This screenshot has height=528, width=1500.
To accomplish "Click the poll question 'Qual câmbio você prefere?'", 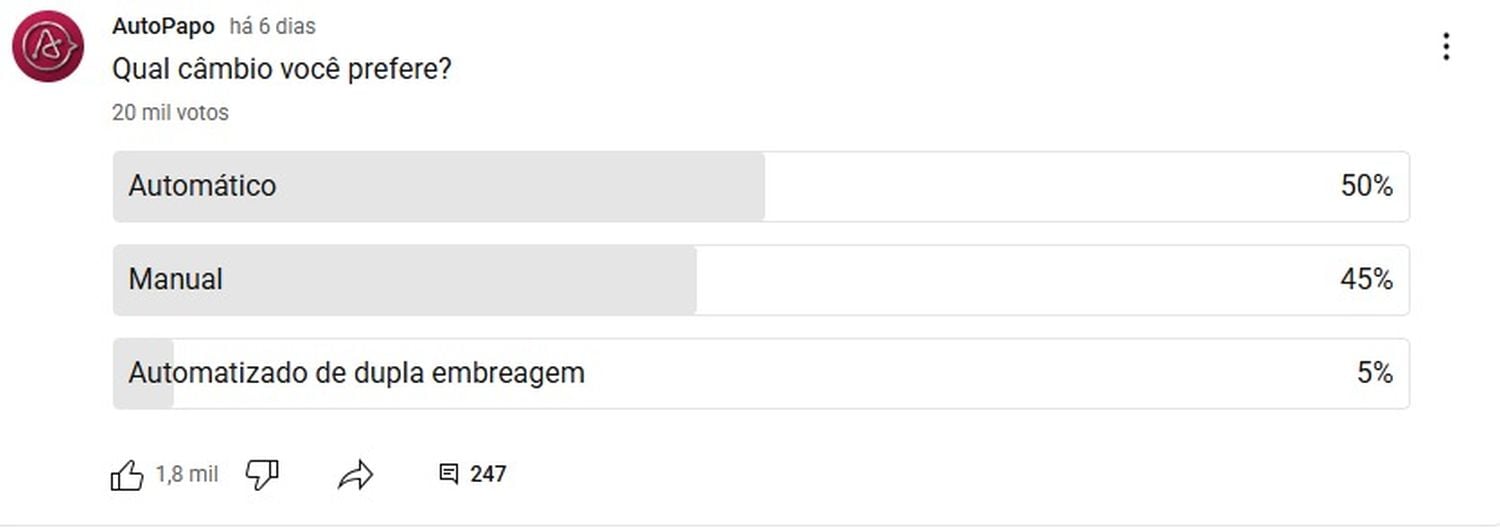I will 282,70.
